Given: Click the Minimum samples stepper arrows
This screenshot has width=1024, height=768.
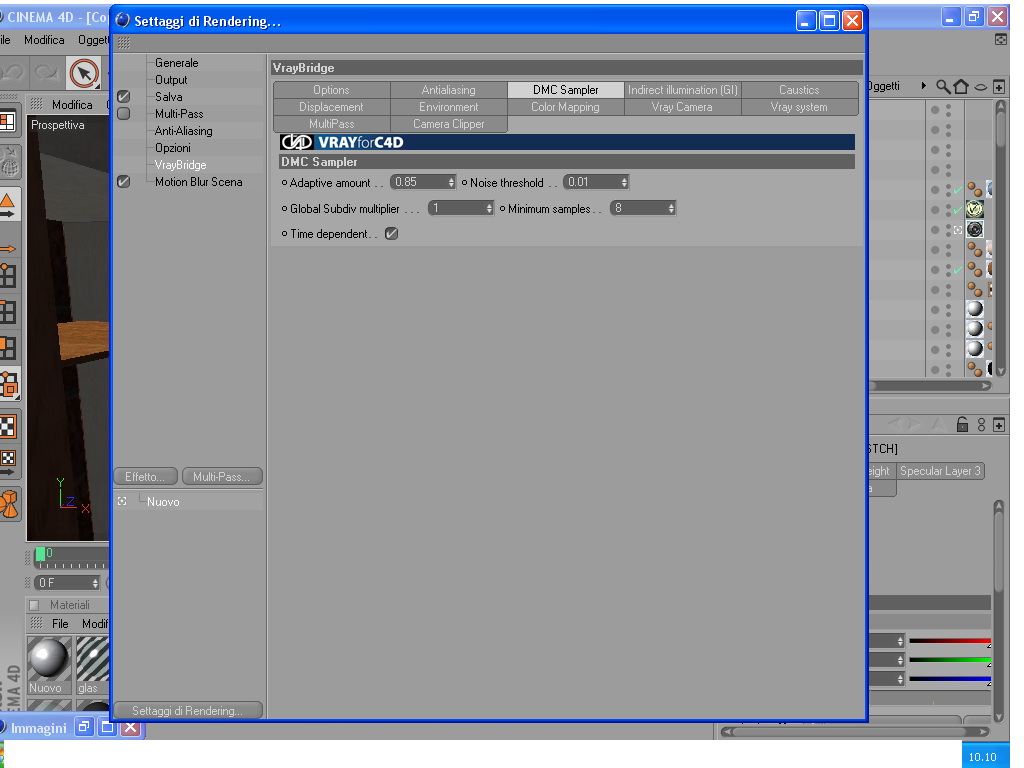Looking at the screenshot, I should tap(671, 208).
